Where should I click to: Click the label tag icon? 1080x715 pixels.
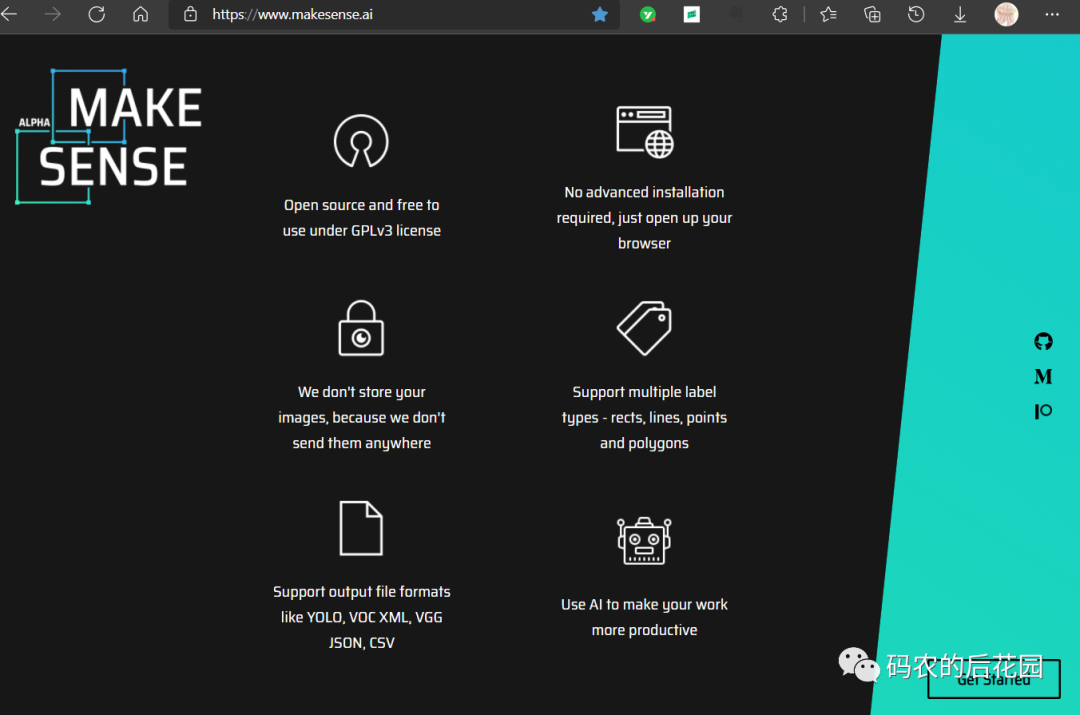[x=645, y=328]
